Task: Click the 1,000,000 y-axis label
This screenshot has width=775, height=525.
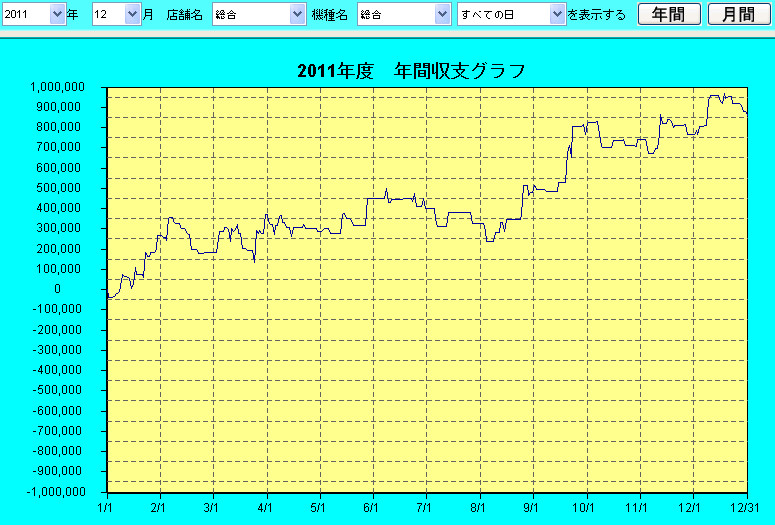Action: [x=58, y=87]
